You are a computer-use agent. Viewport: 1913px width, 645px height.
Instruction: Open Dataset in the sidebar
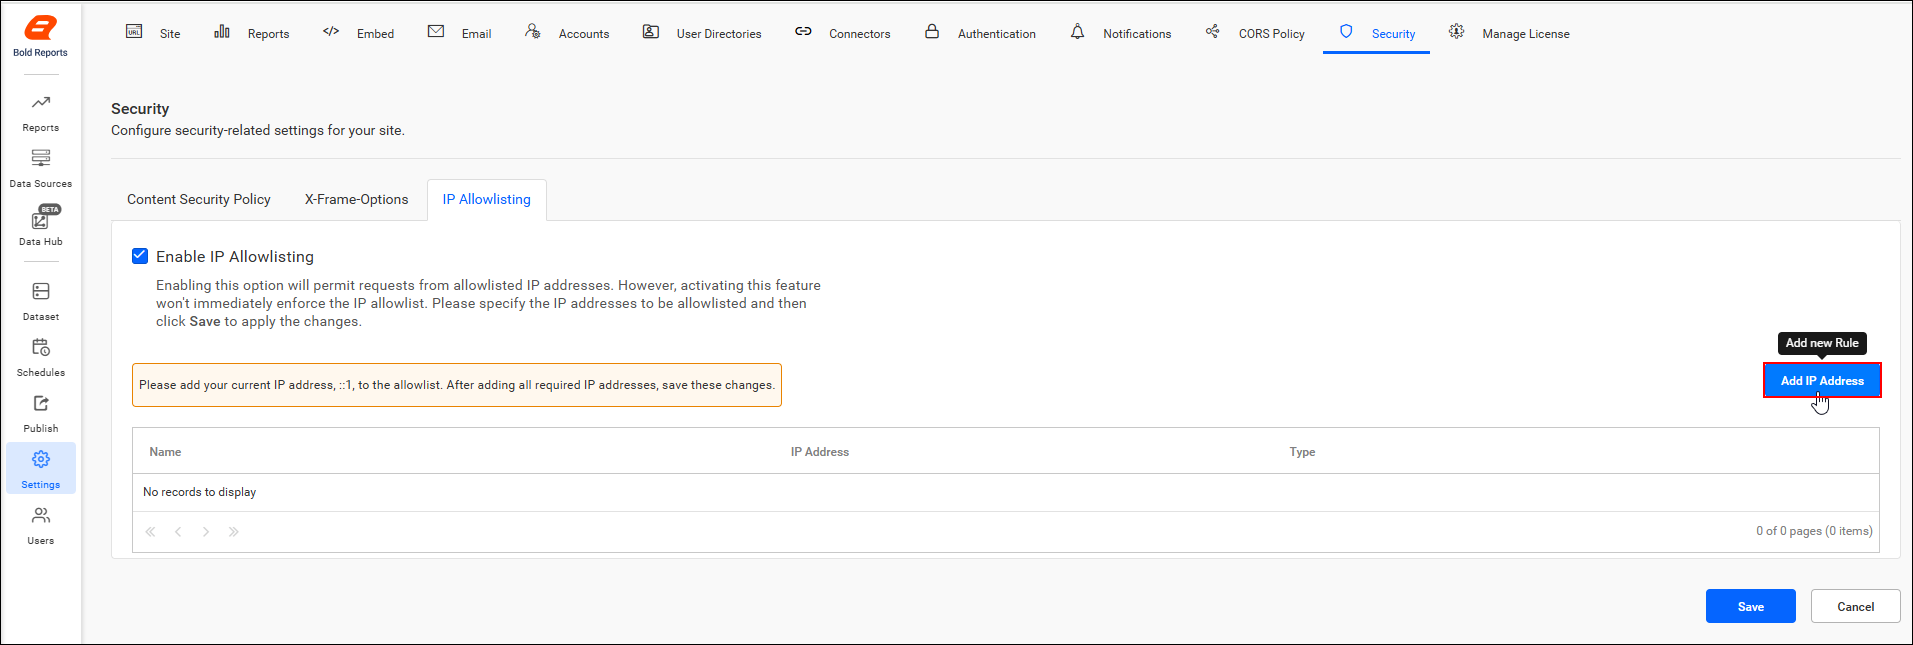(41, 302)
